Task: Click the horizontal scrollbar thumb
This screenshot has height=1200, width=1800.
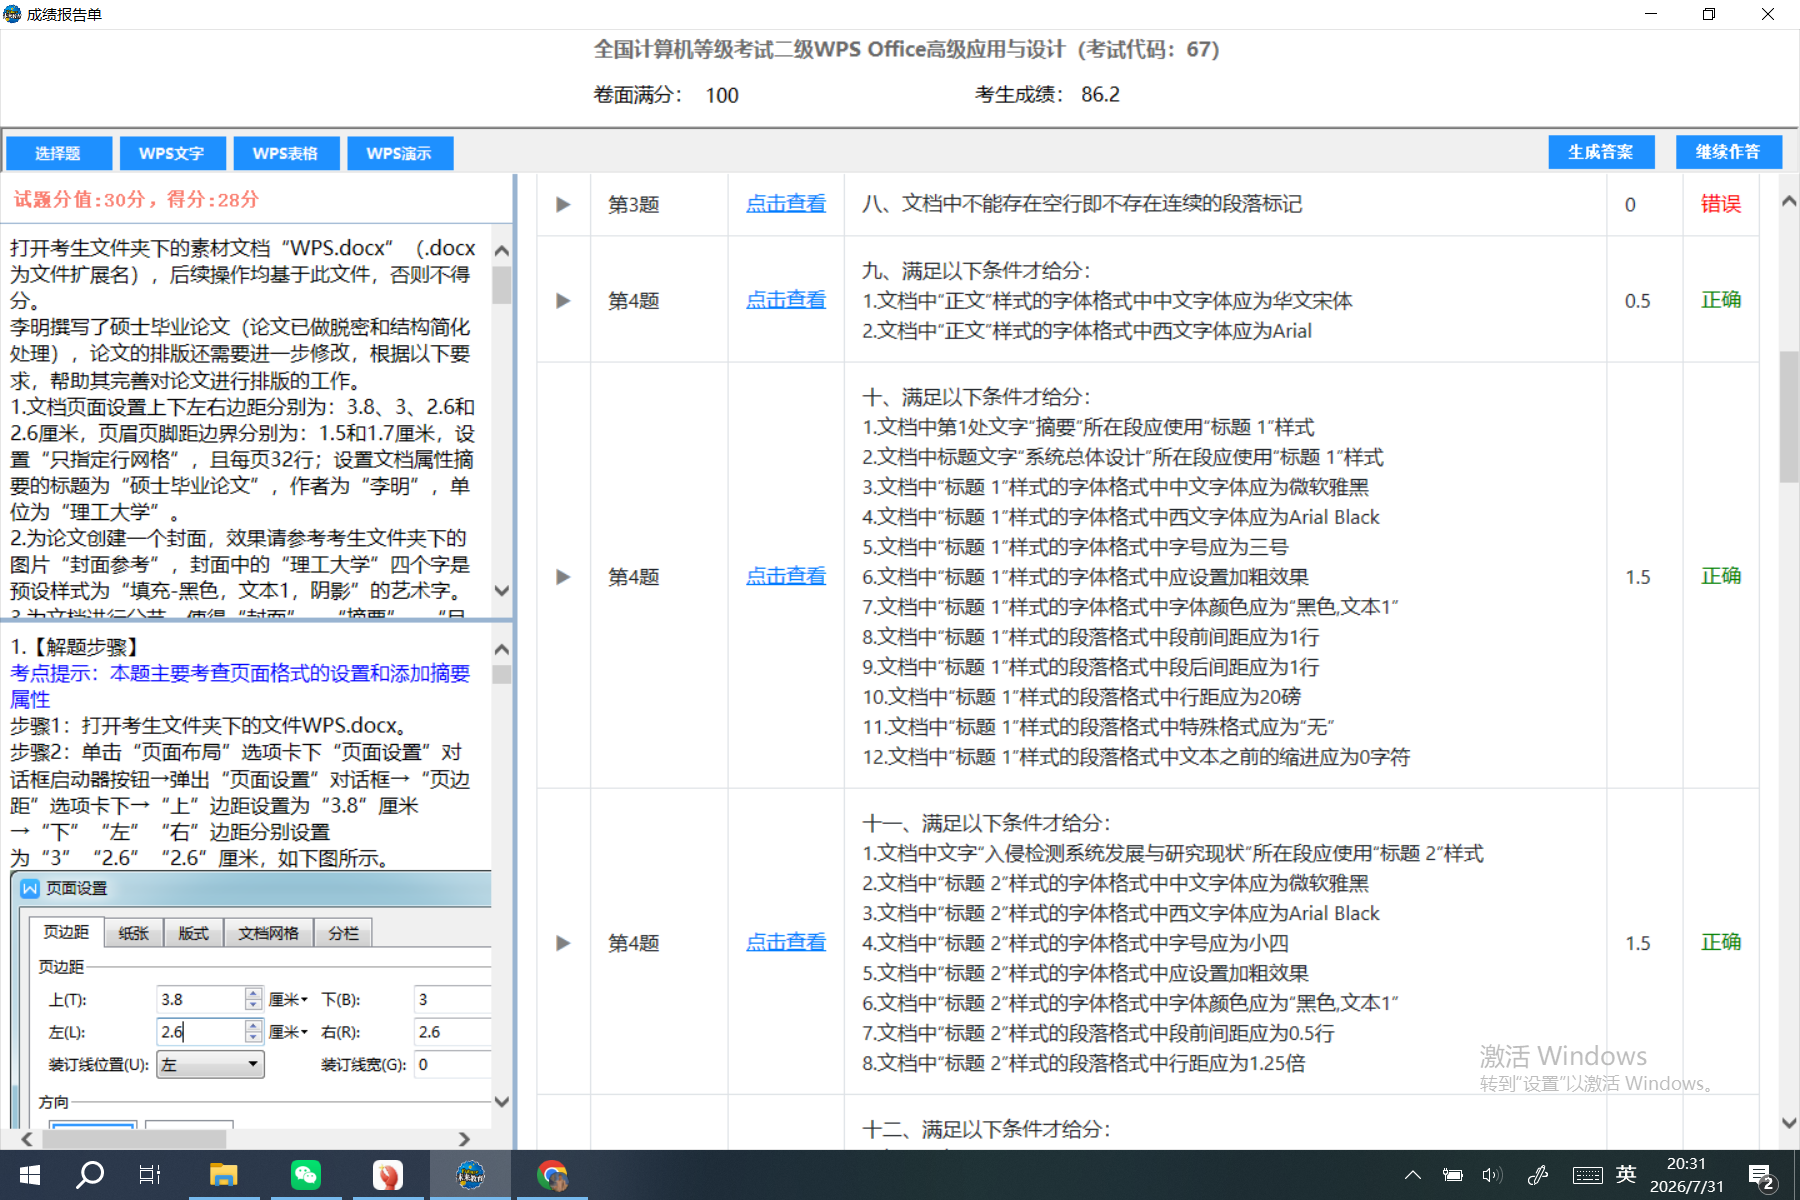Action: (x=132, y=1139)
